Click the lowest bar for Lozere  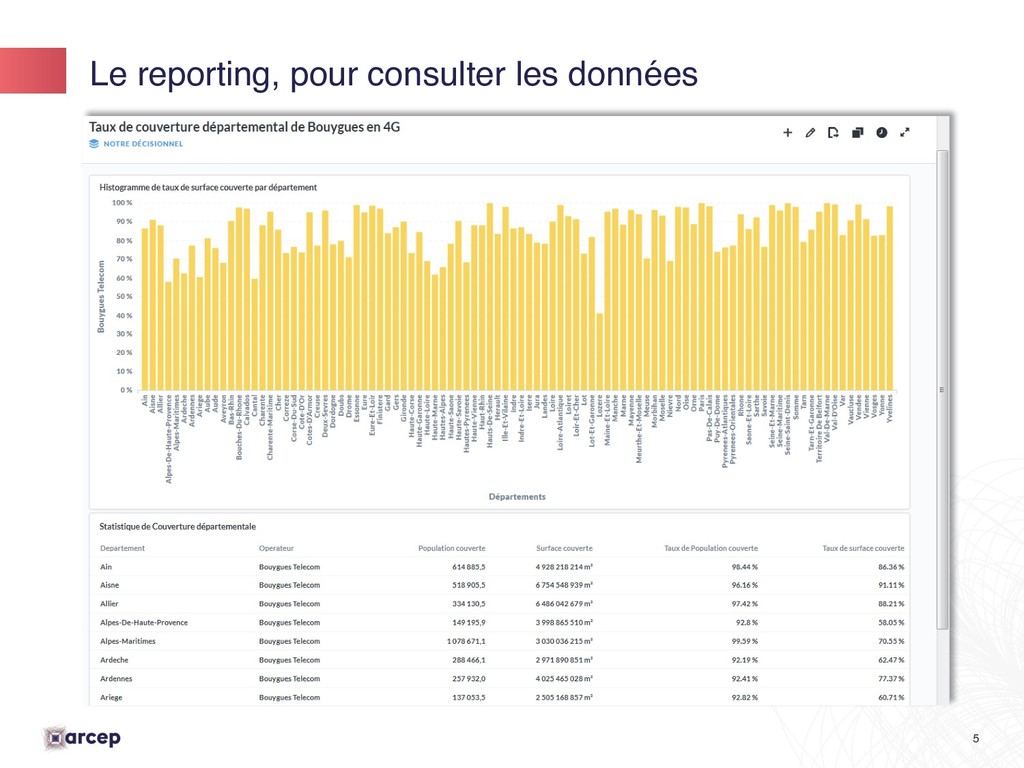tap(600, 351)
